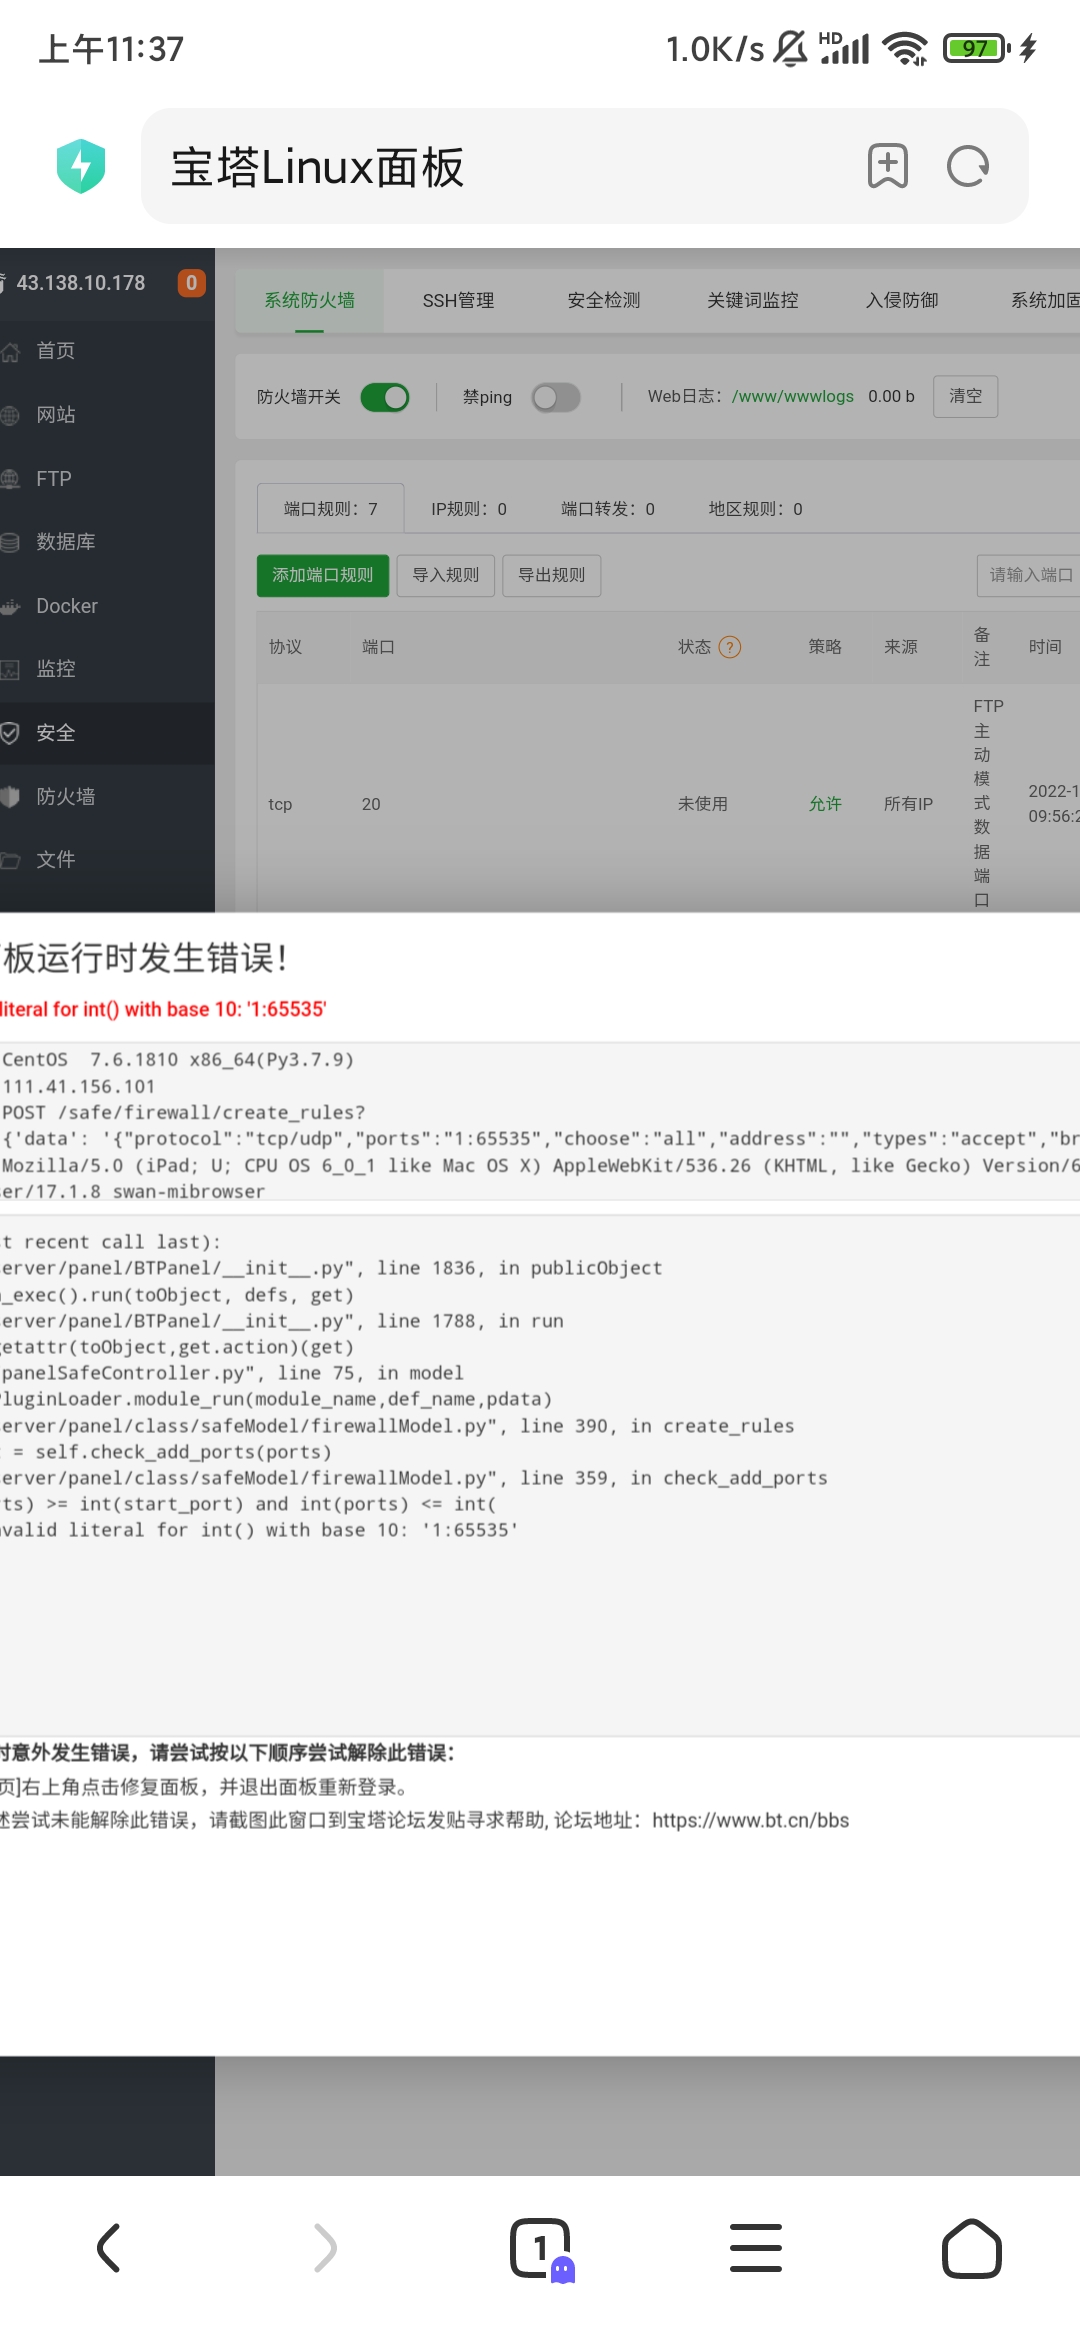Select 端口规则: 7 sub-tab
This screenshot has height=2340, width=1080.
point(331,509)
